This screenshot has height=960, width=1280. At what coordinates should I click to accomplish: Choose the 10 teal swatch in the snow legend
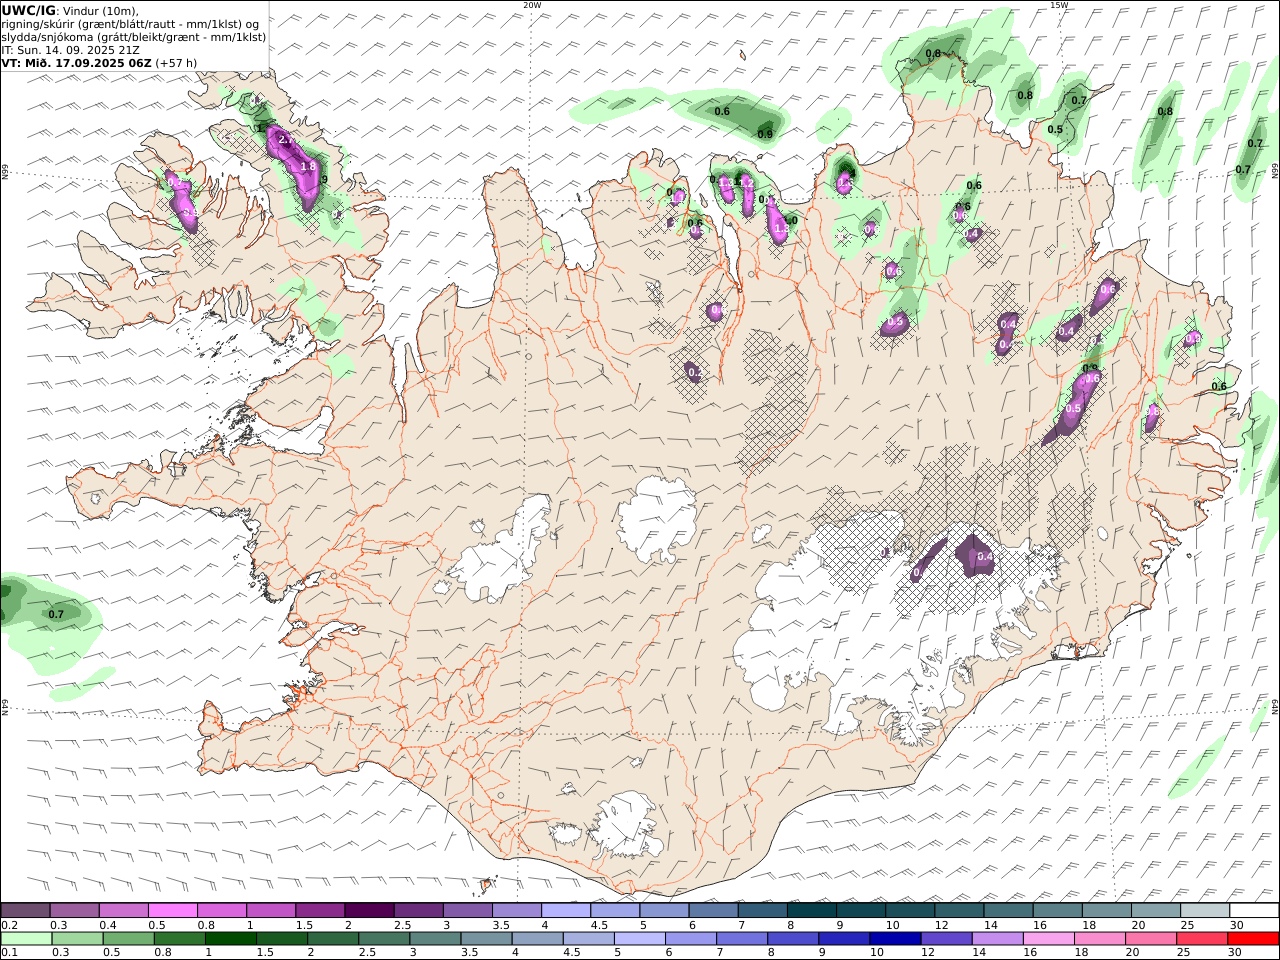(909, 910)
